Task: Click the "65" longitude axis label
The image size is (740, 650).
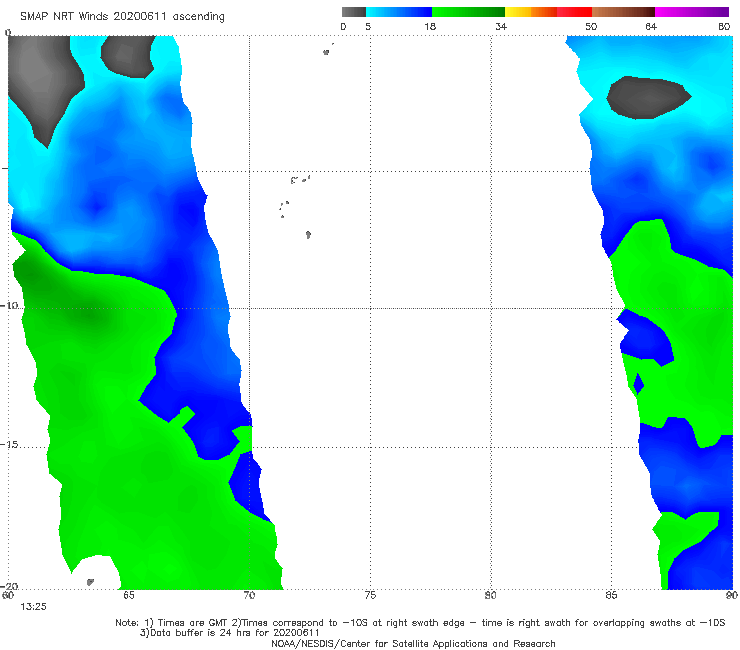Action: click(x=128, y=595)
